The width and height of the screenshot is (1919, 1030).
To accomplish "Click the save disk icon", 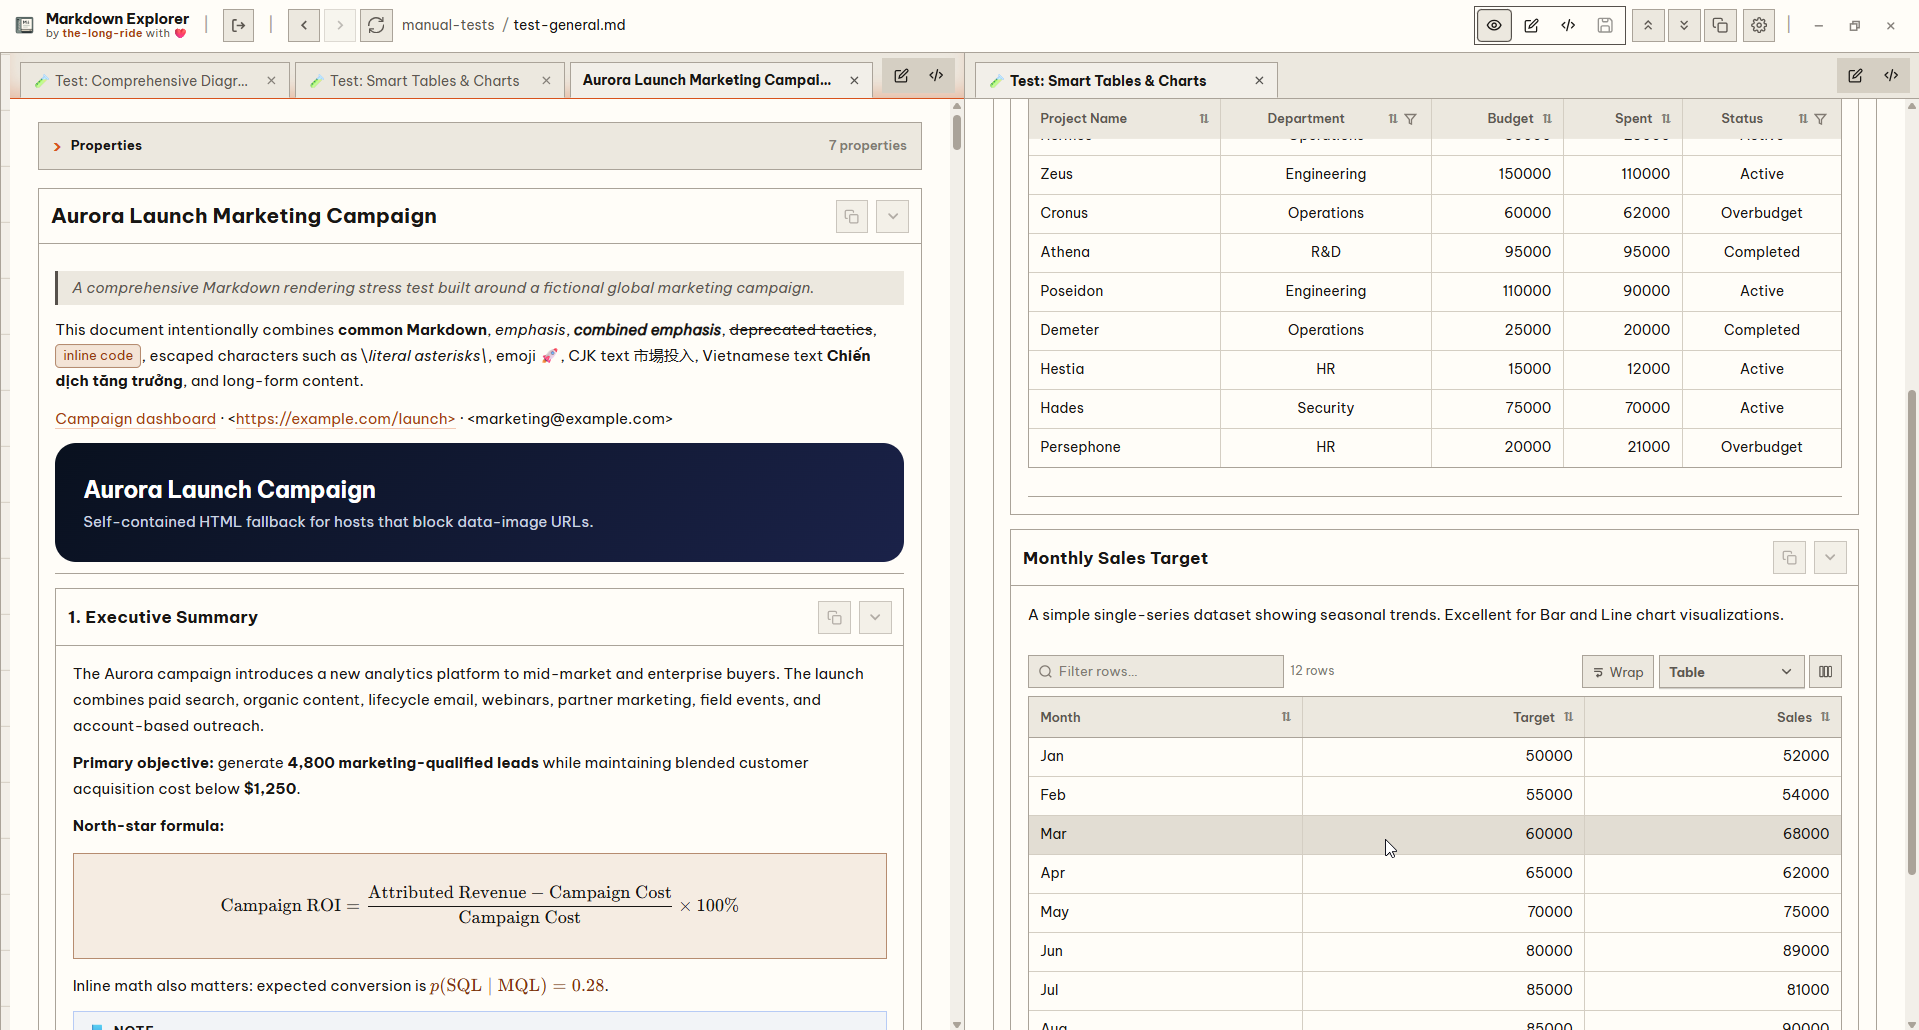I will click(1605, 26).
